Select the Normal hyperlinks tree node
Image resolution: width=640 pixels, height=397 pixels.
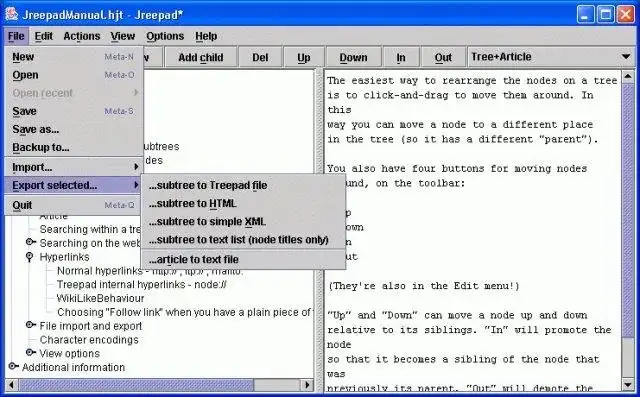coord(150,271)
